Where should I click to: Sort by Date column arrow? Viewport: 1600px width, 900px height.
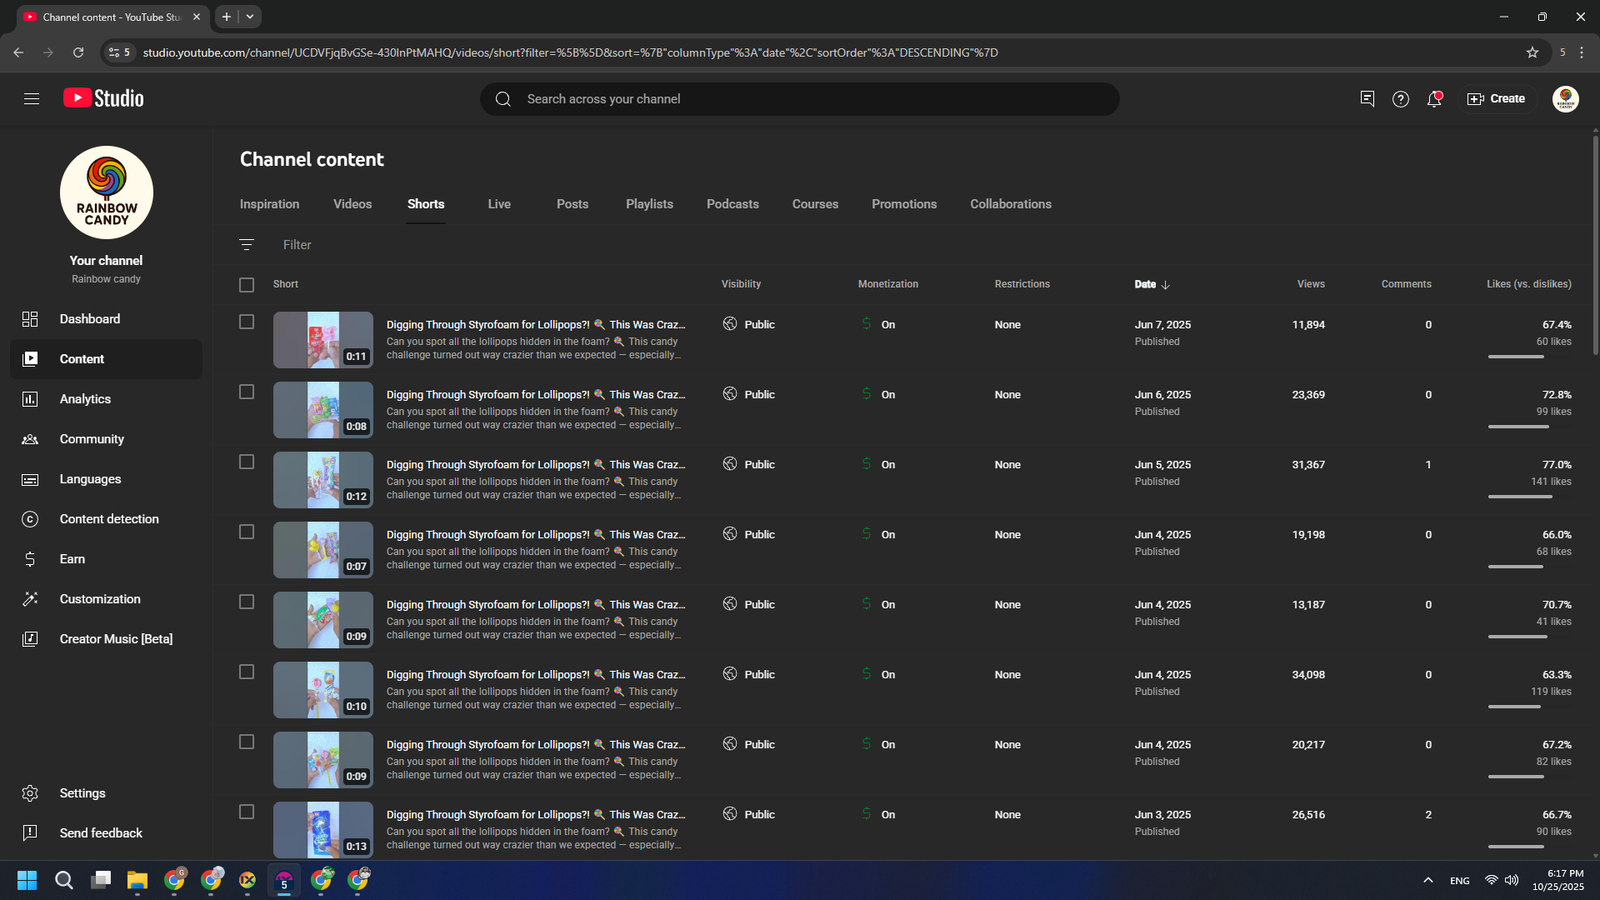pyautogui.click(x=1165, y=285)
